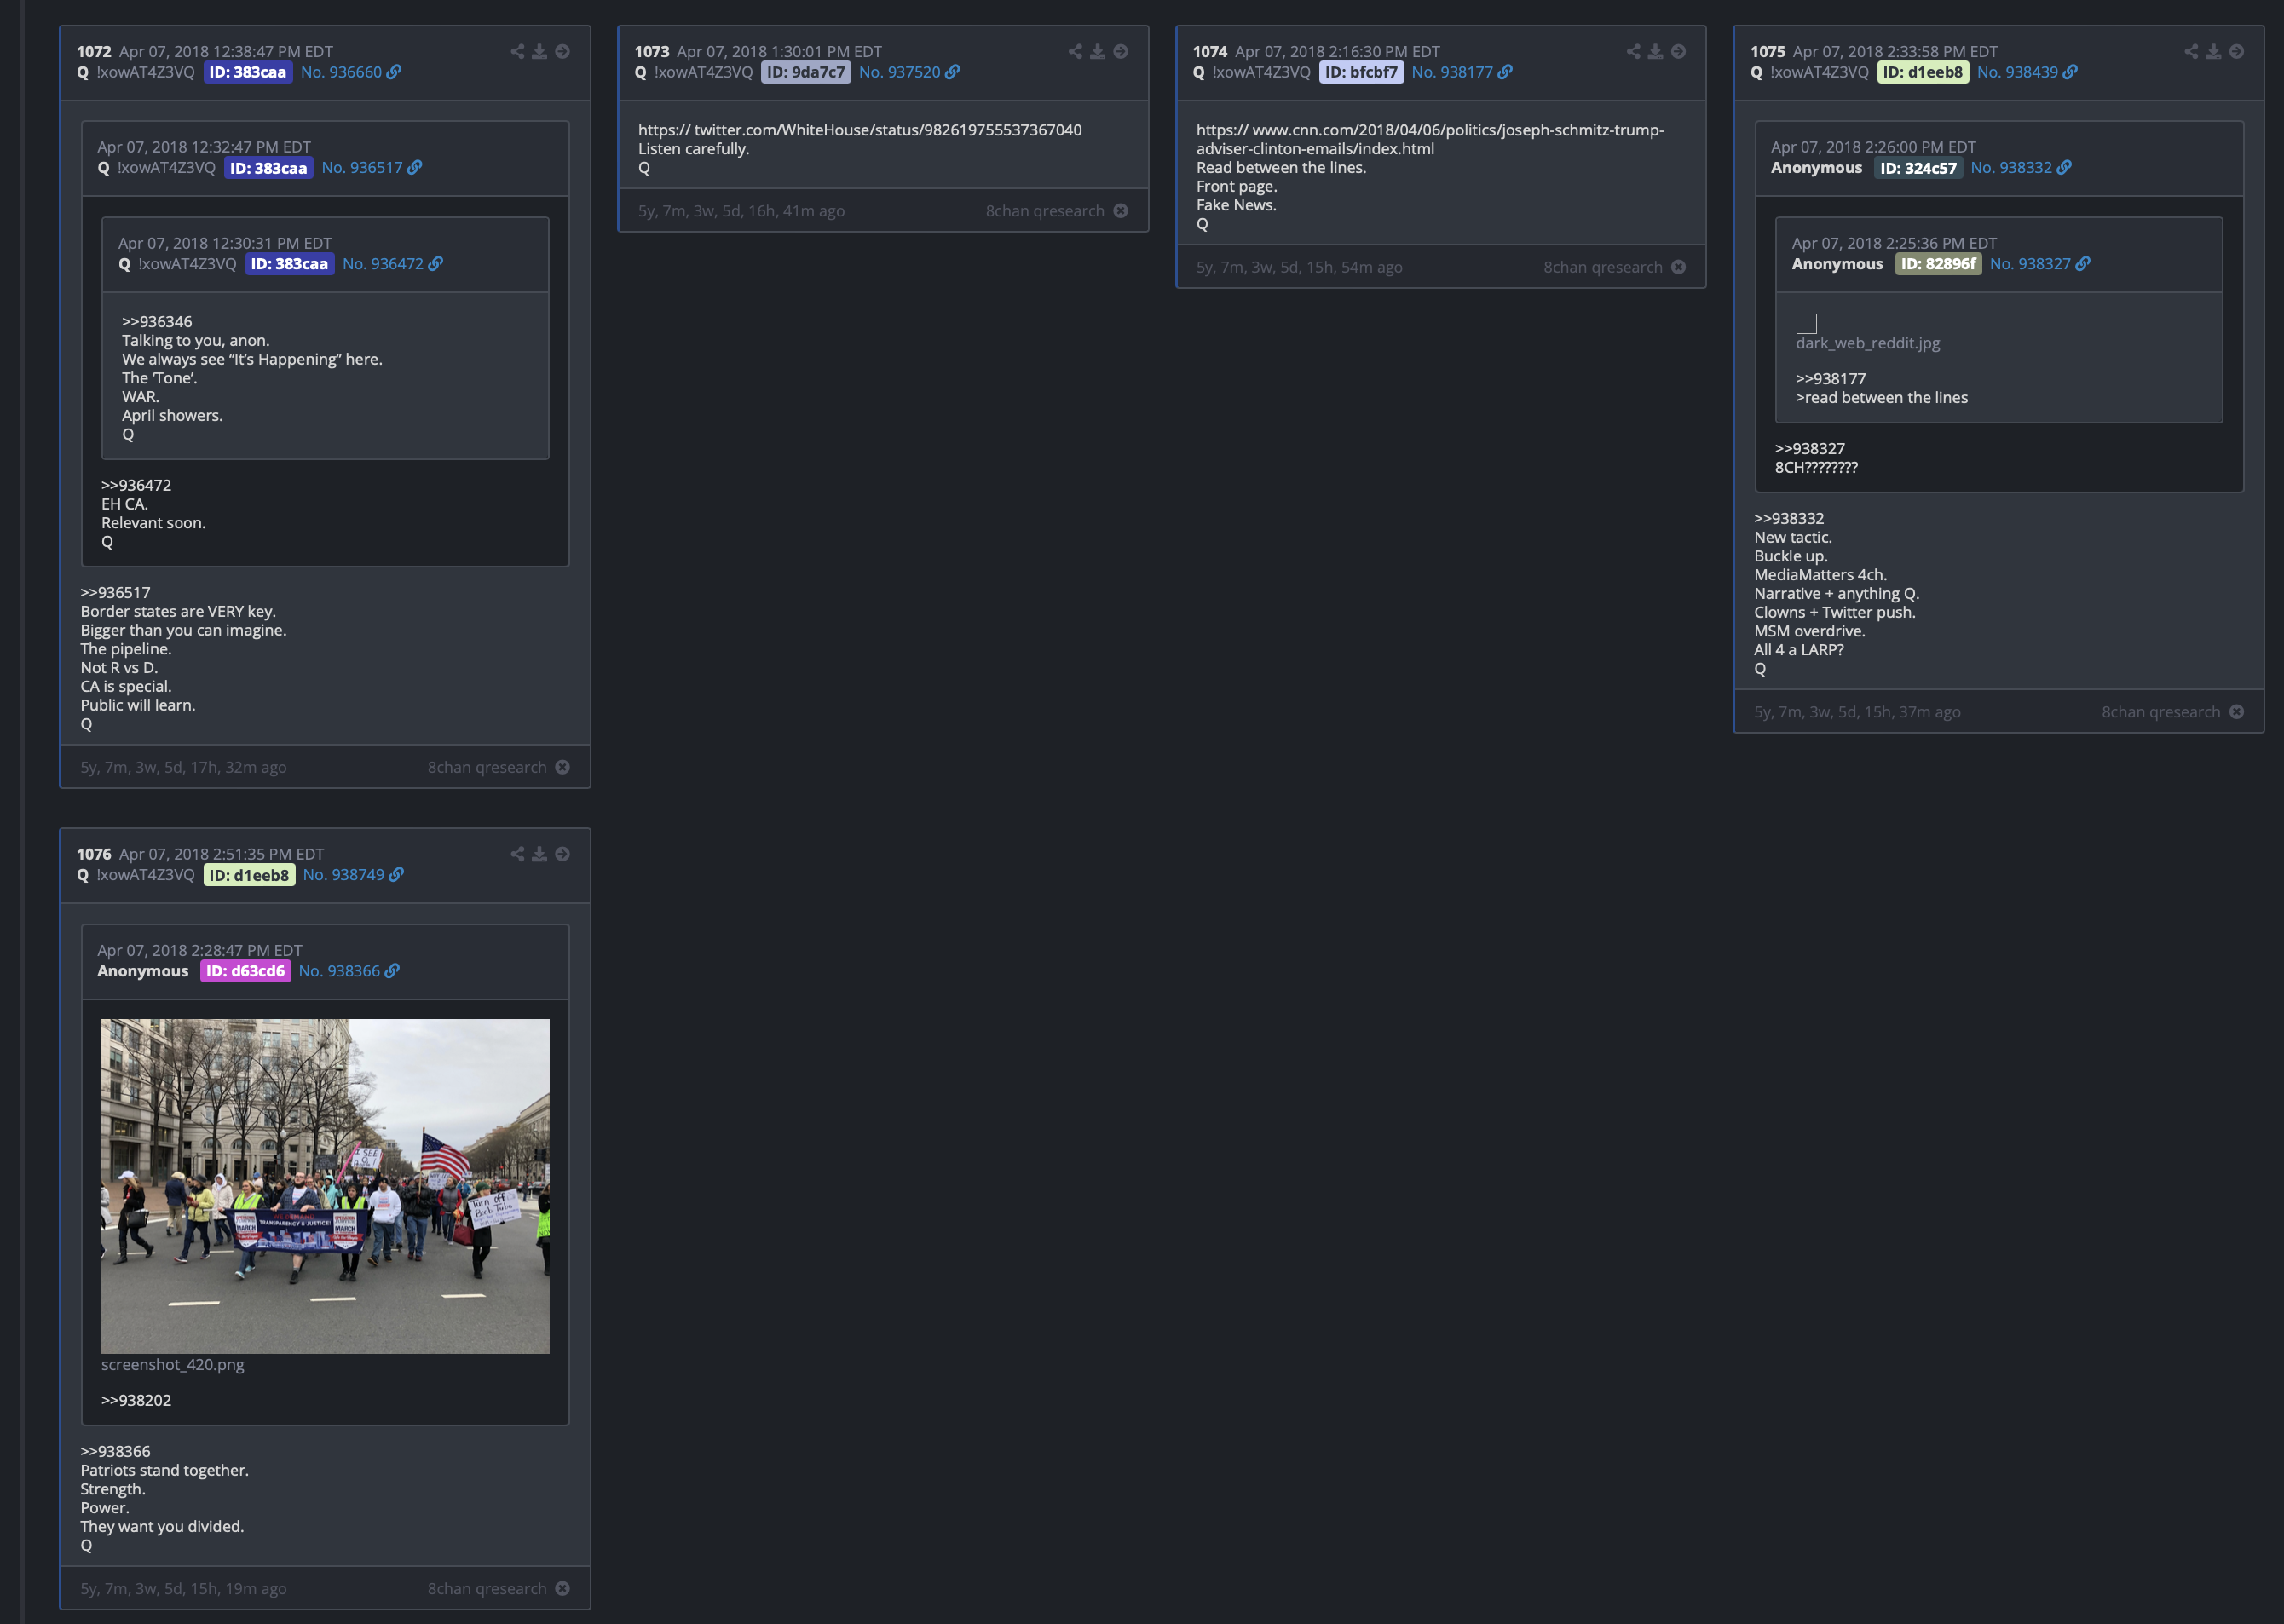Click the twitter.com/WhiteHouse status URL text
2284x1624 pixels.
coord(859,130)
